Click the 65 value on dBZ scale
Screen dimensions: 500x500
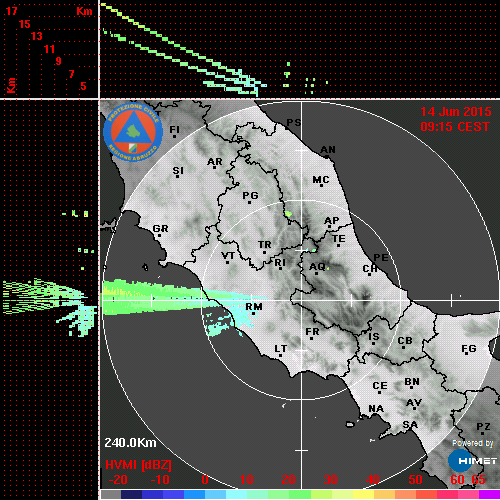click(x=479, y=480)
